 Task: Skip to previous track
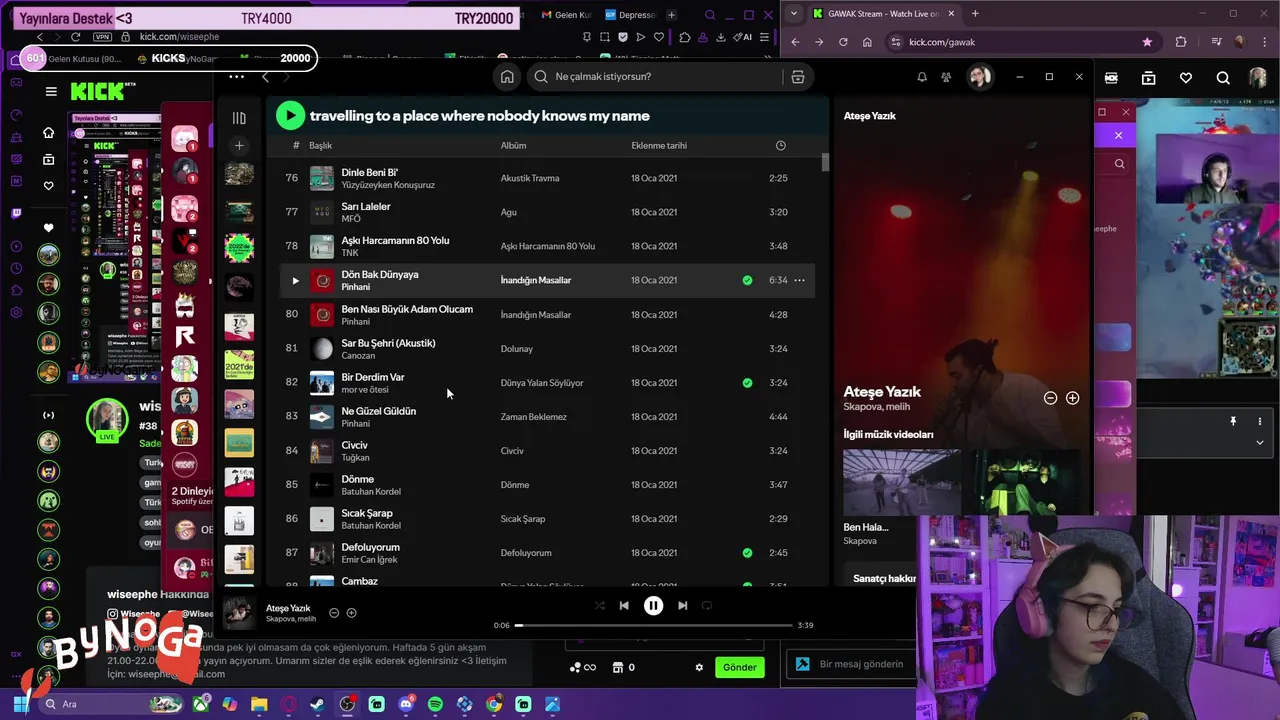click(x=624, y=605)
